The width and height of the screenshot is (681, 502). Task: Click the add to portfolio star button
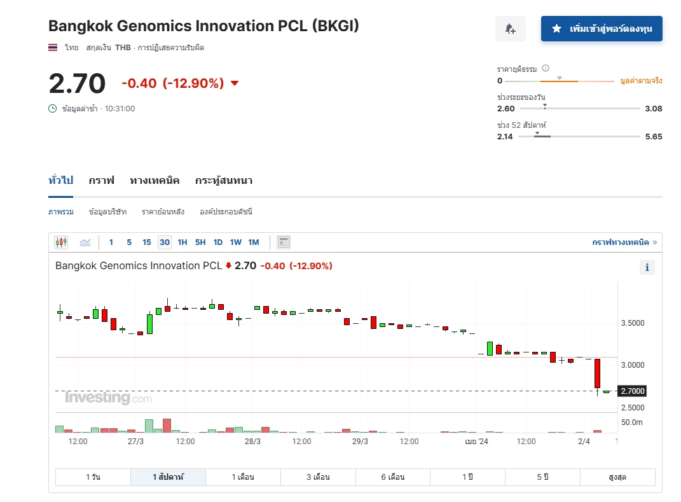602,29
